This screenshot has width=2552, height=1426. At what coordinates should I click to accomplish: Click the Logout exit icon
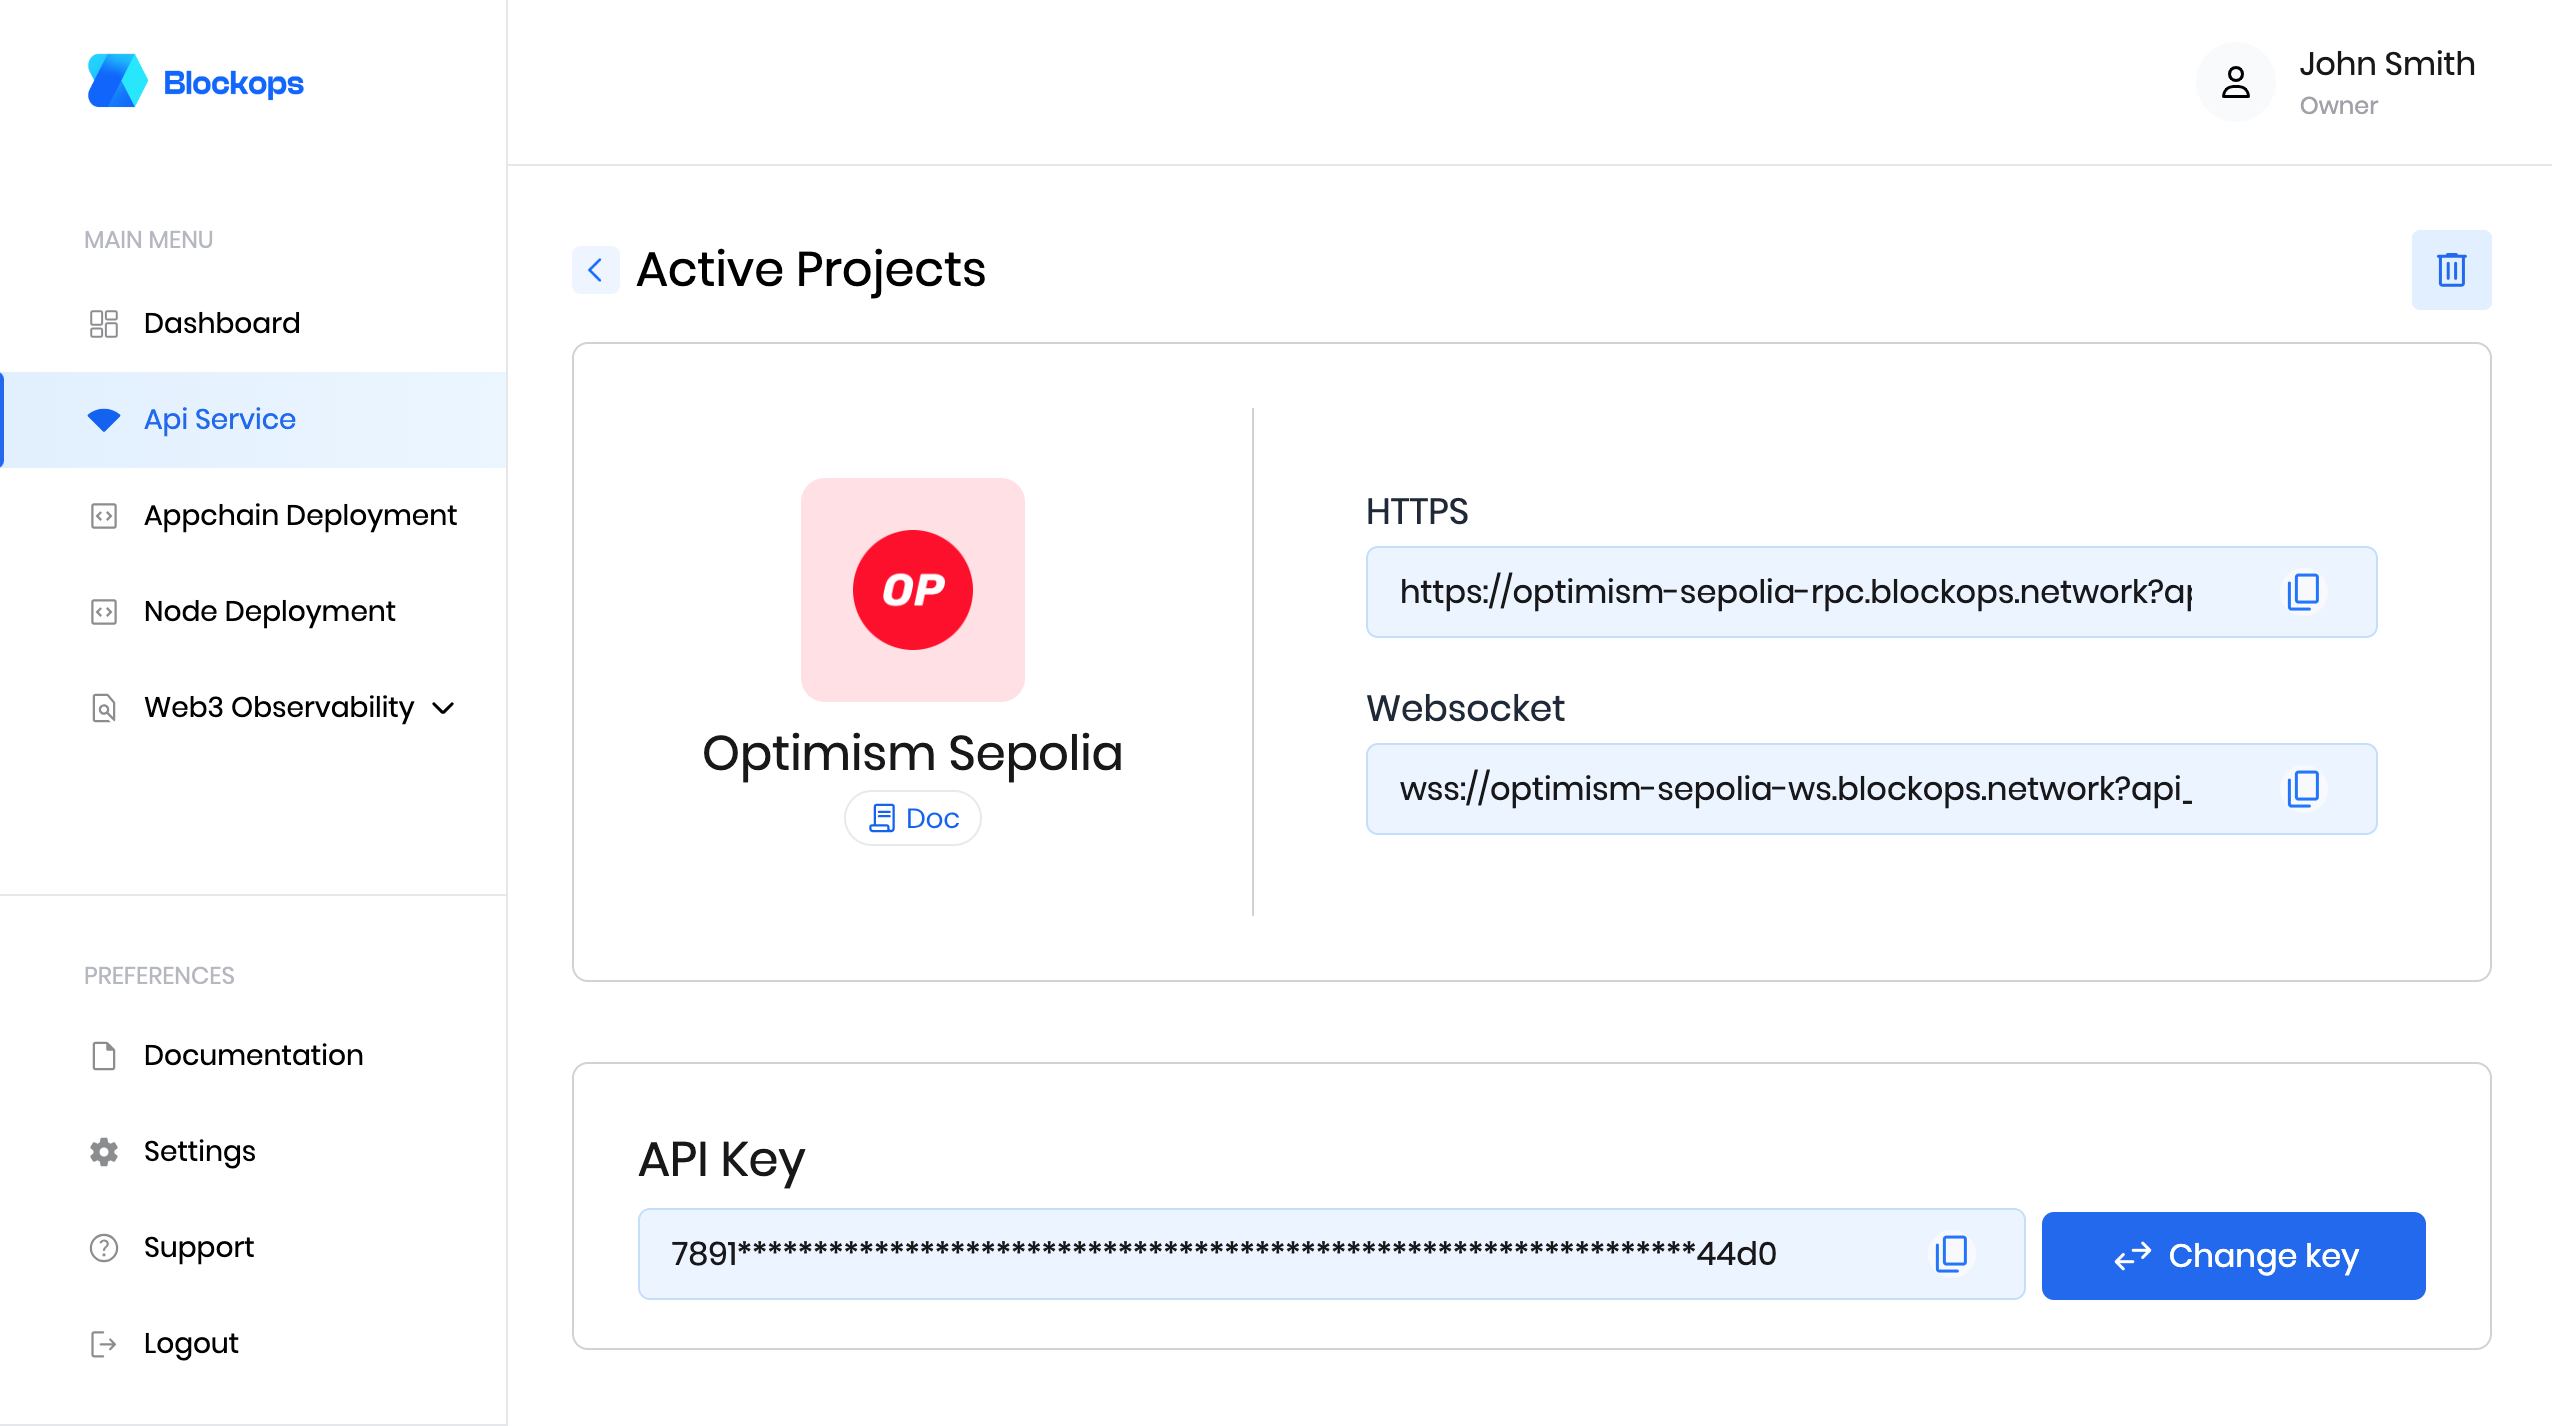(x=104, y=1343)
